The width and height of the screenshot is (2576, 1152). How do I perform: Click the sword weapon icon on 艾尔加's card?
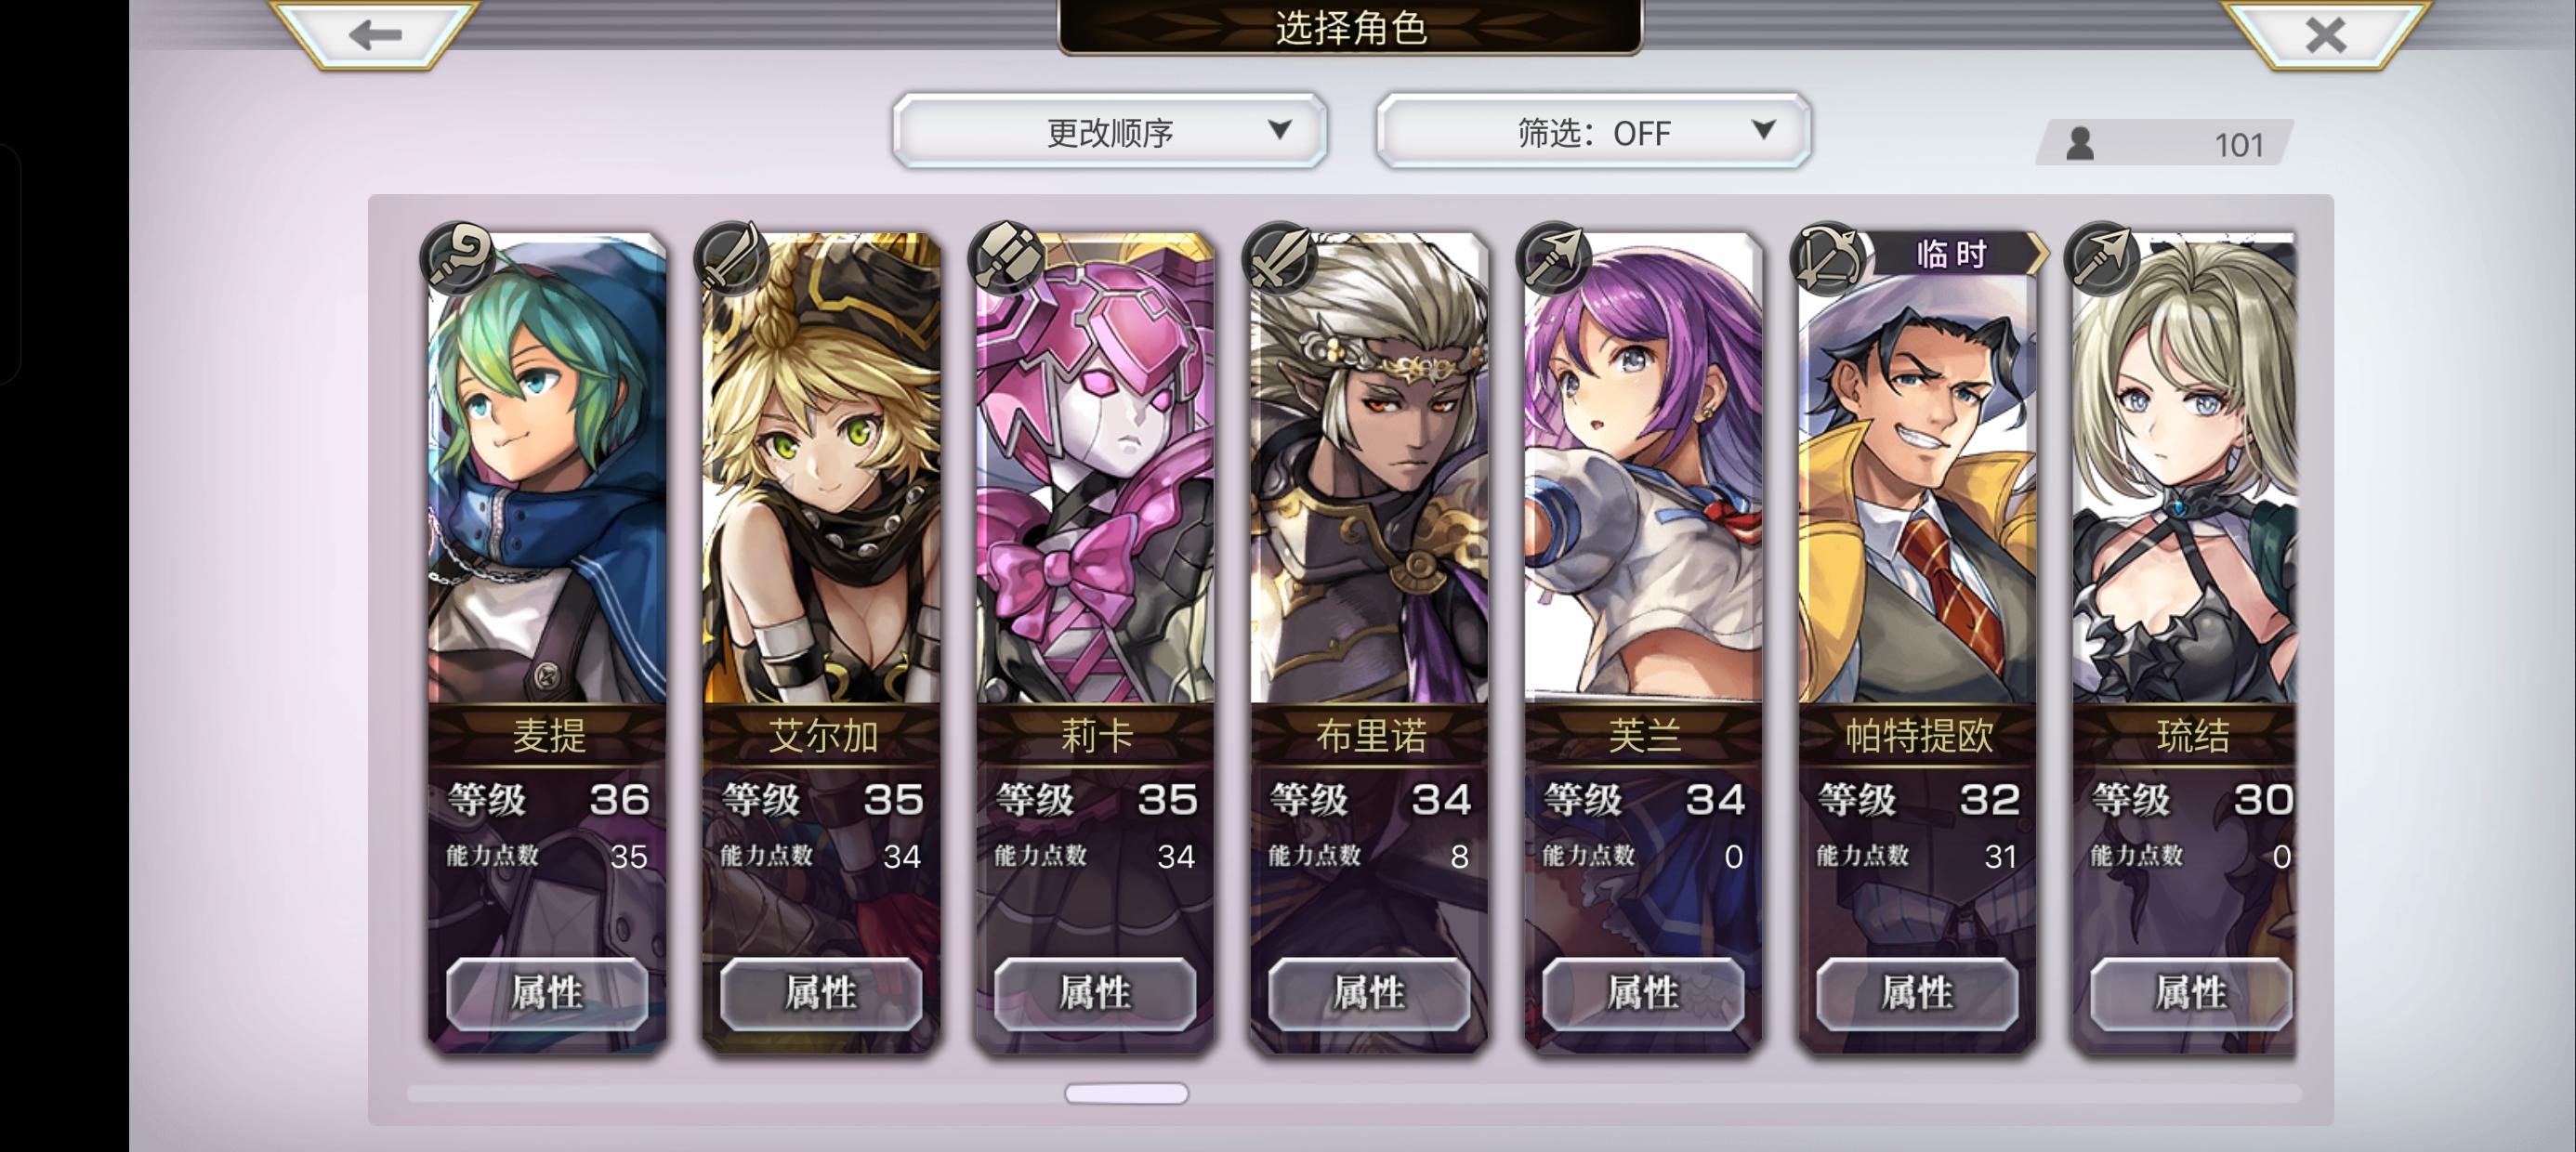[732, 257]
